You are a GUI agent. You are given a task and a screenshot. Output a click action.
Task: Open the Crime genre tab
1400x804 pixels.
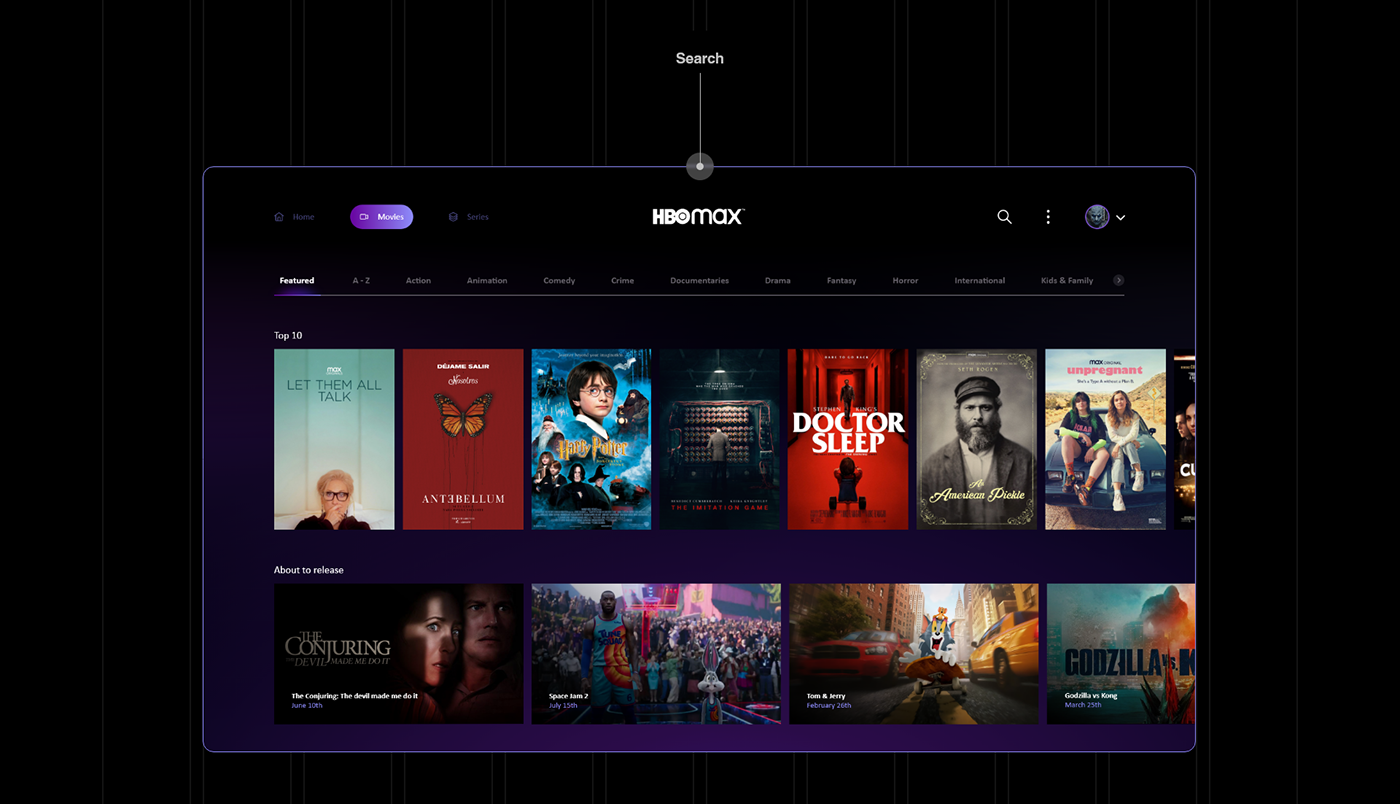[623, 281]
